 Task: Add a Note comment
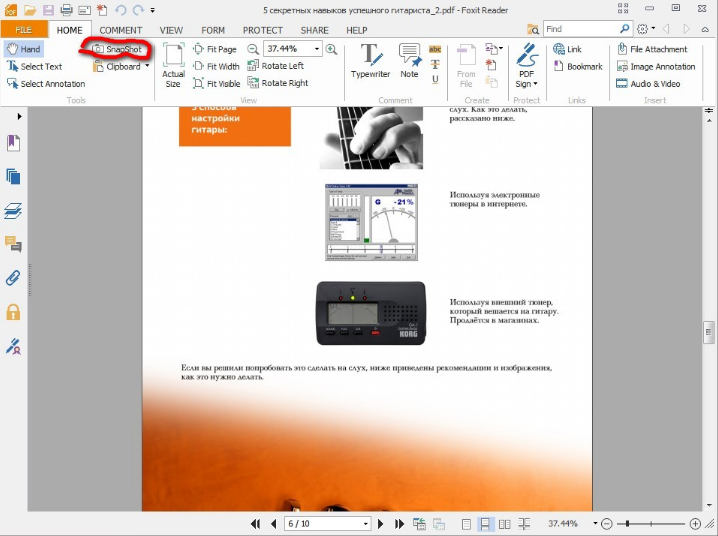click(409, 61)
